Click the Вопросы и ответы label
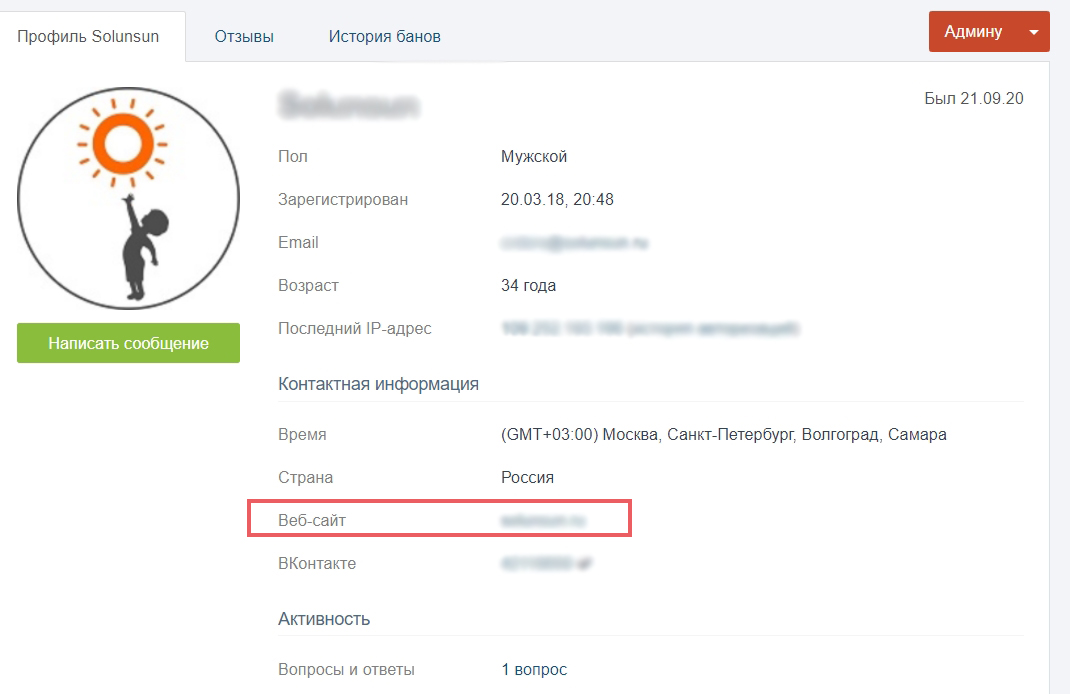1070x694 pixels. point(346,670)
